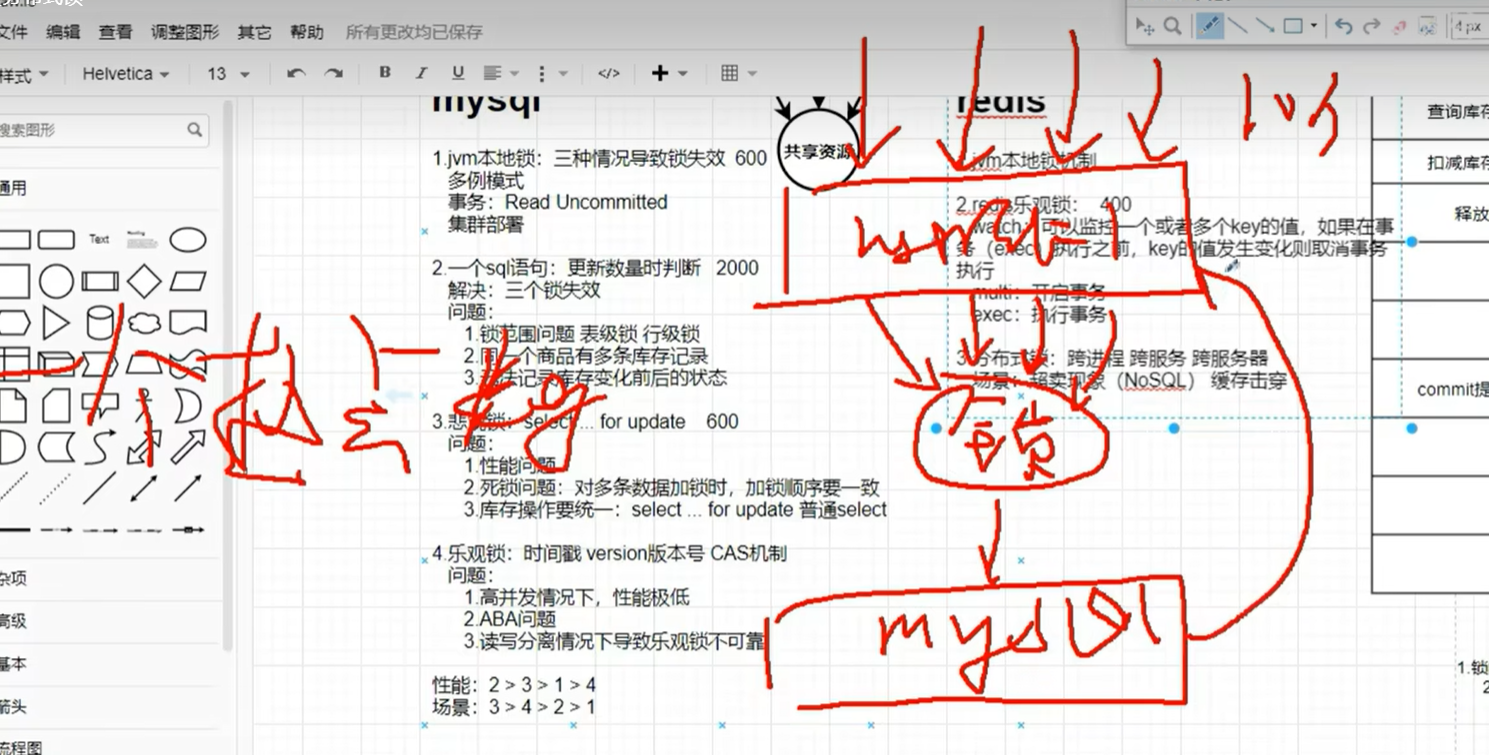
Task: Toggle underline formatting
Action: coord(458,73)
